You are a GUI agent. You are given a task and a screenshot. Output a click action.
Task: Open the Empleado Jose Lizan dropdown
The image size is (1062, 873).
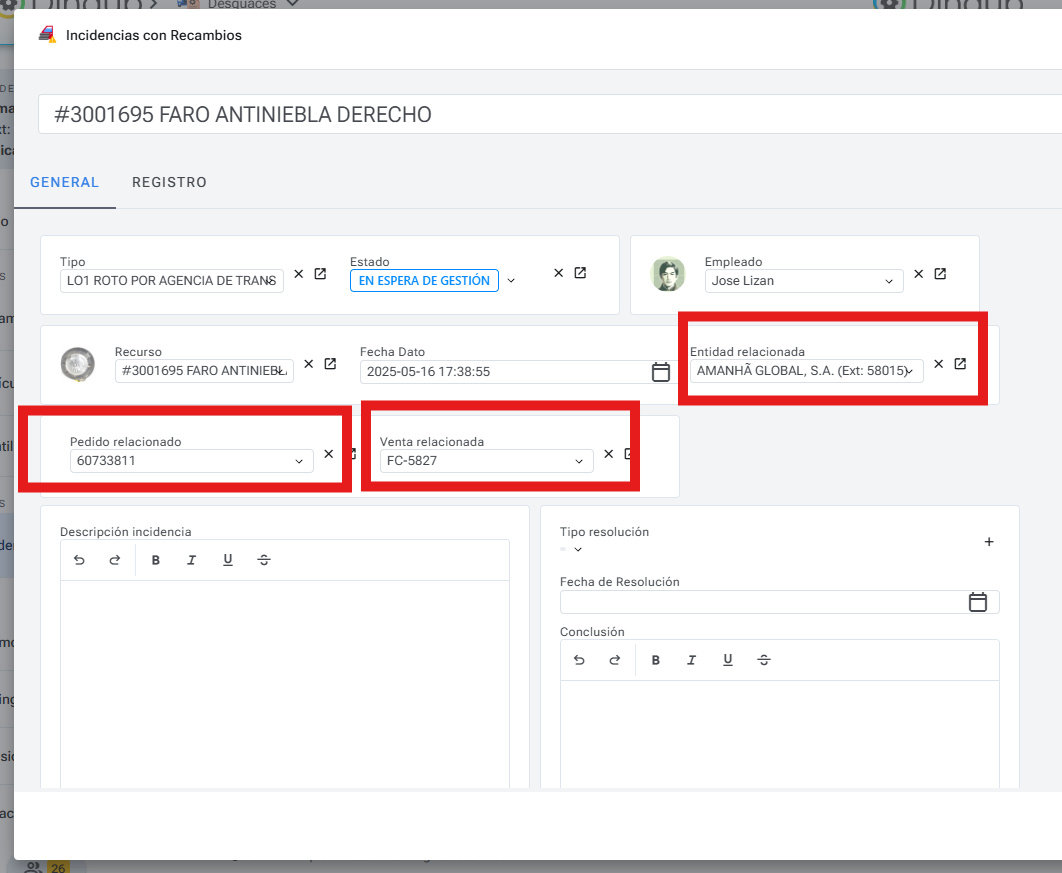[x=889, y=282]
